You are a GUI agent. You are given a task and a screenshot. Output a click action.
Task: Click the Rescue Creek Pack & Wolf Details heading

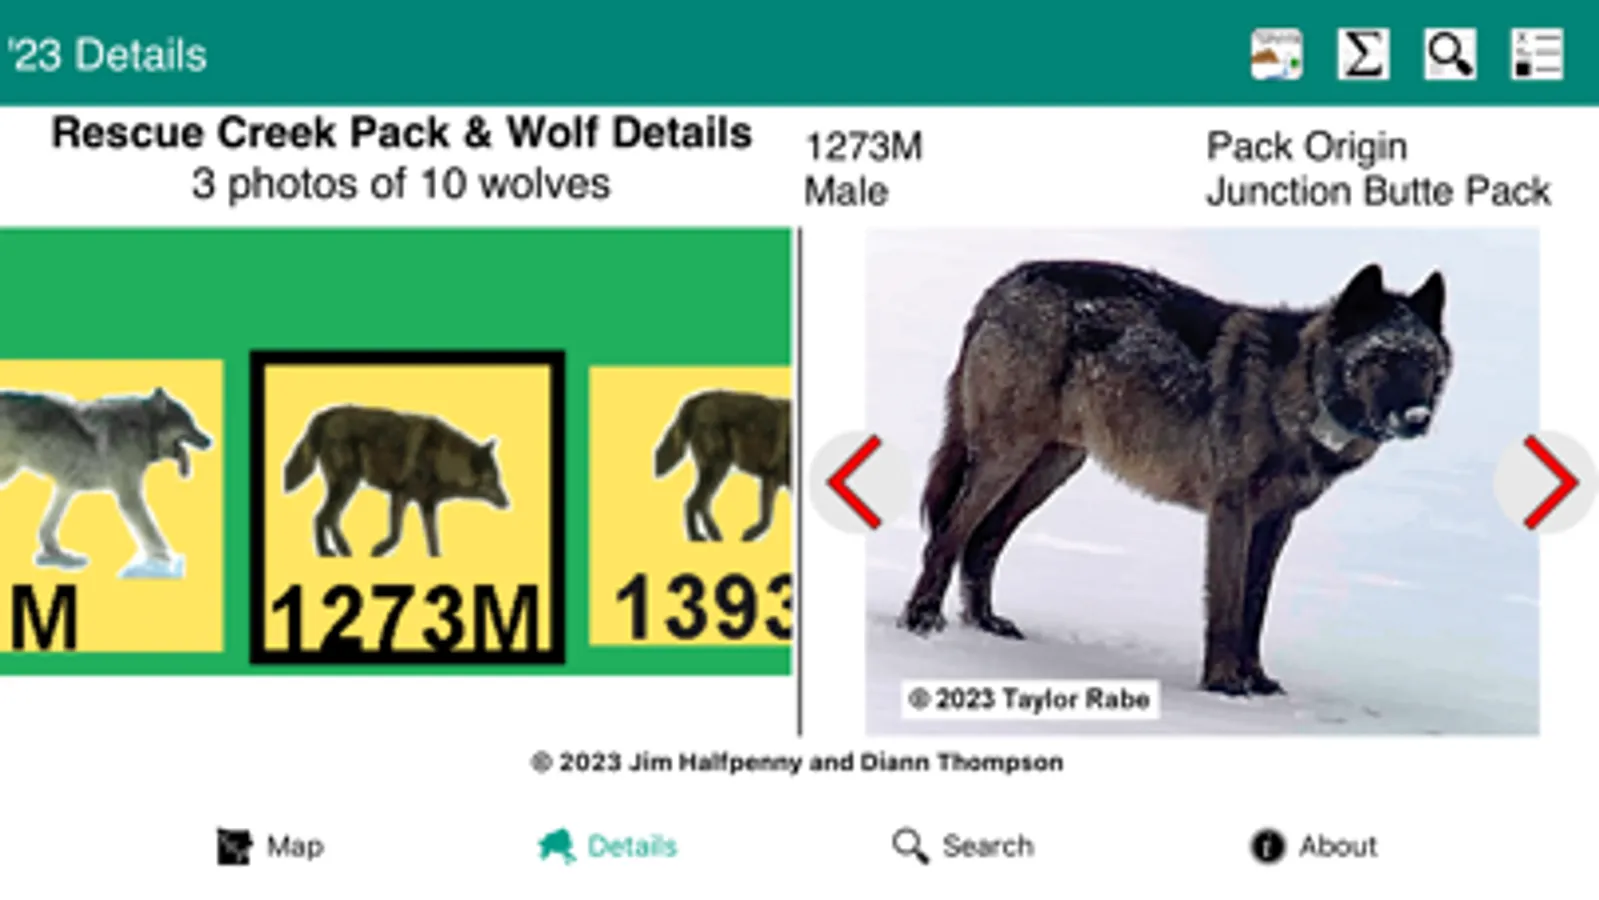tap(401, 132)
